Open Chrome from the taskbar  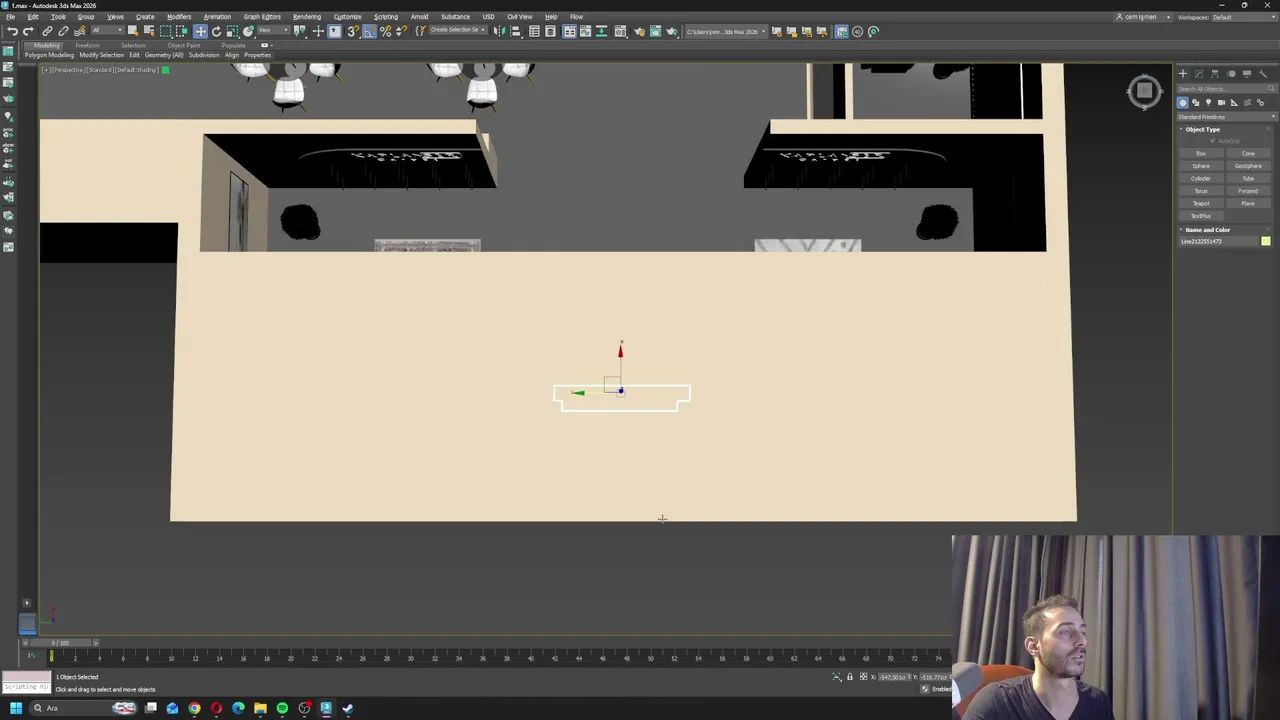194,708
